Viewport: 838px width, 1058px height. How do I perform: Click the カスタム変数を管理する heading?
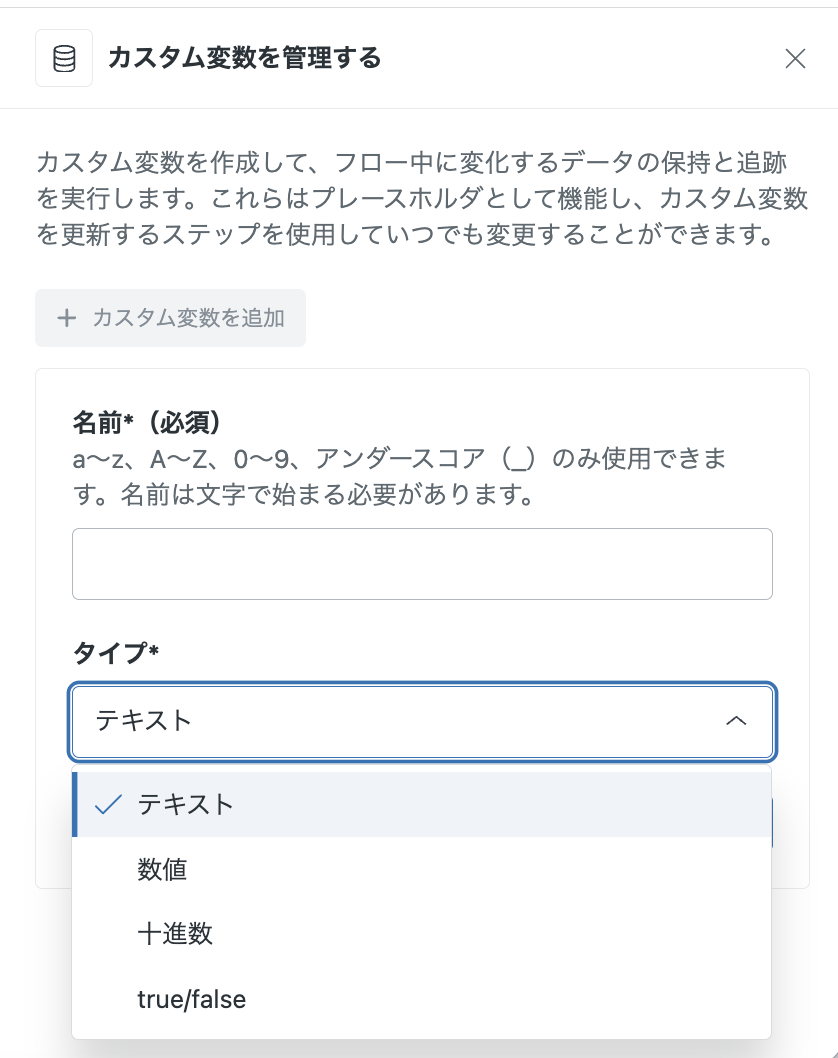244,58
